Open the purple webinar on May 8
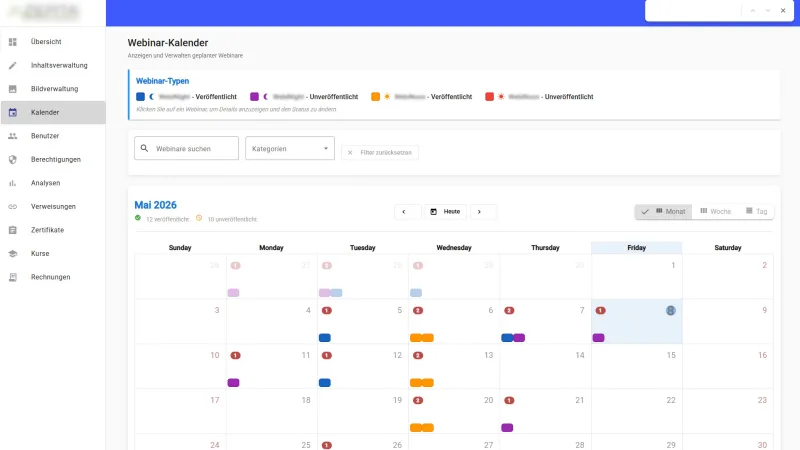Screen dimensions: 800x450 [x=598, y=338]
